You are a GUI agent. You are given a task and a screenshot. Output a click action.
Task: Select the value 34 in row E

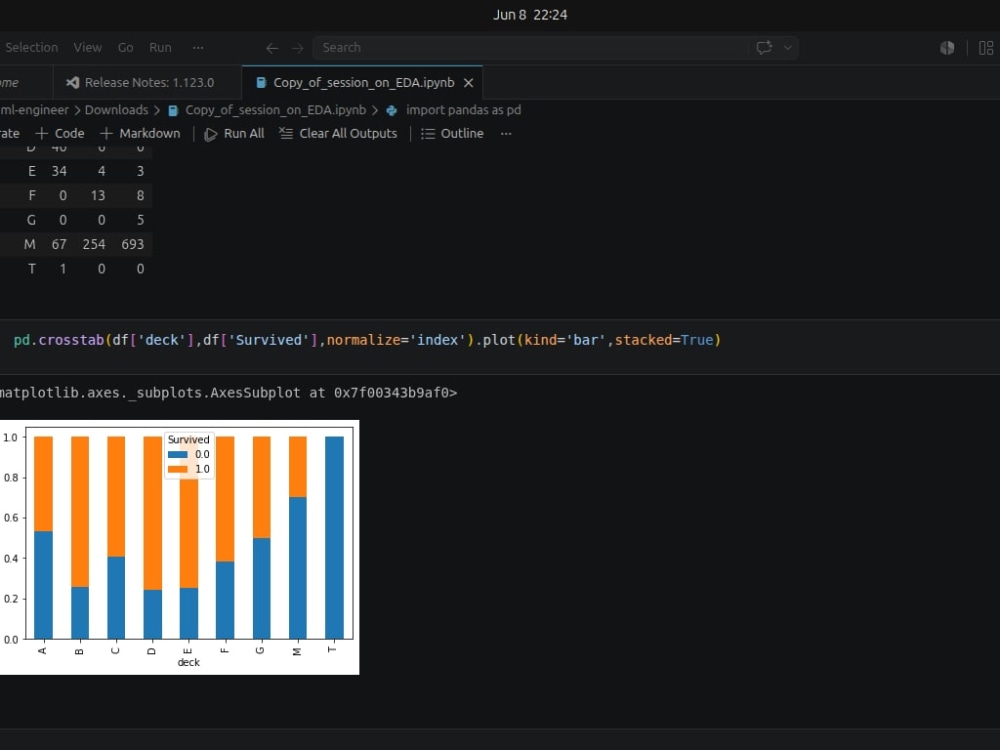point(59,171)
